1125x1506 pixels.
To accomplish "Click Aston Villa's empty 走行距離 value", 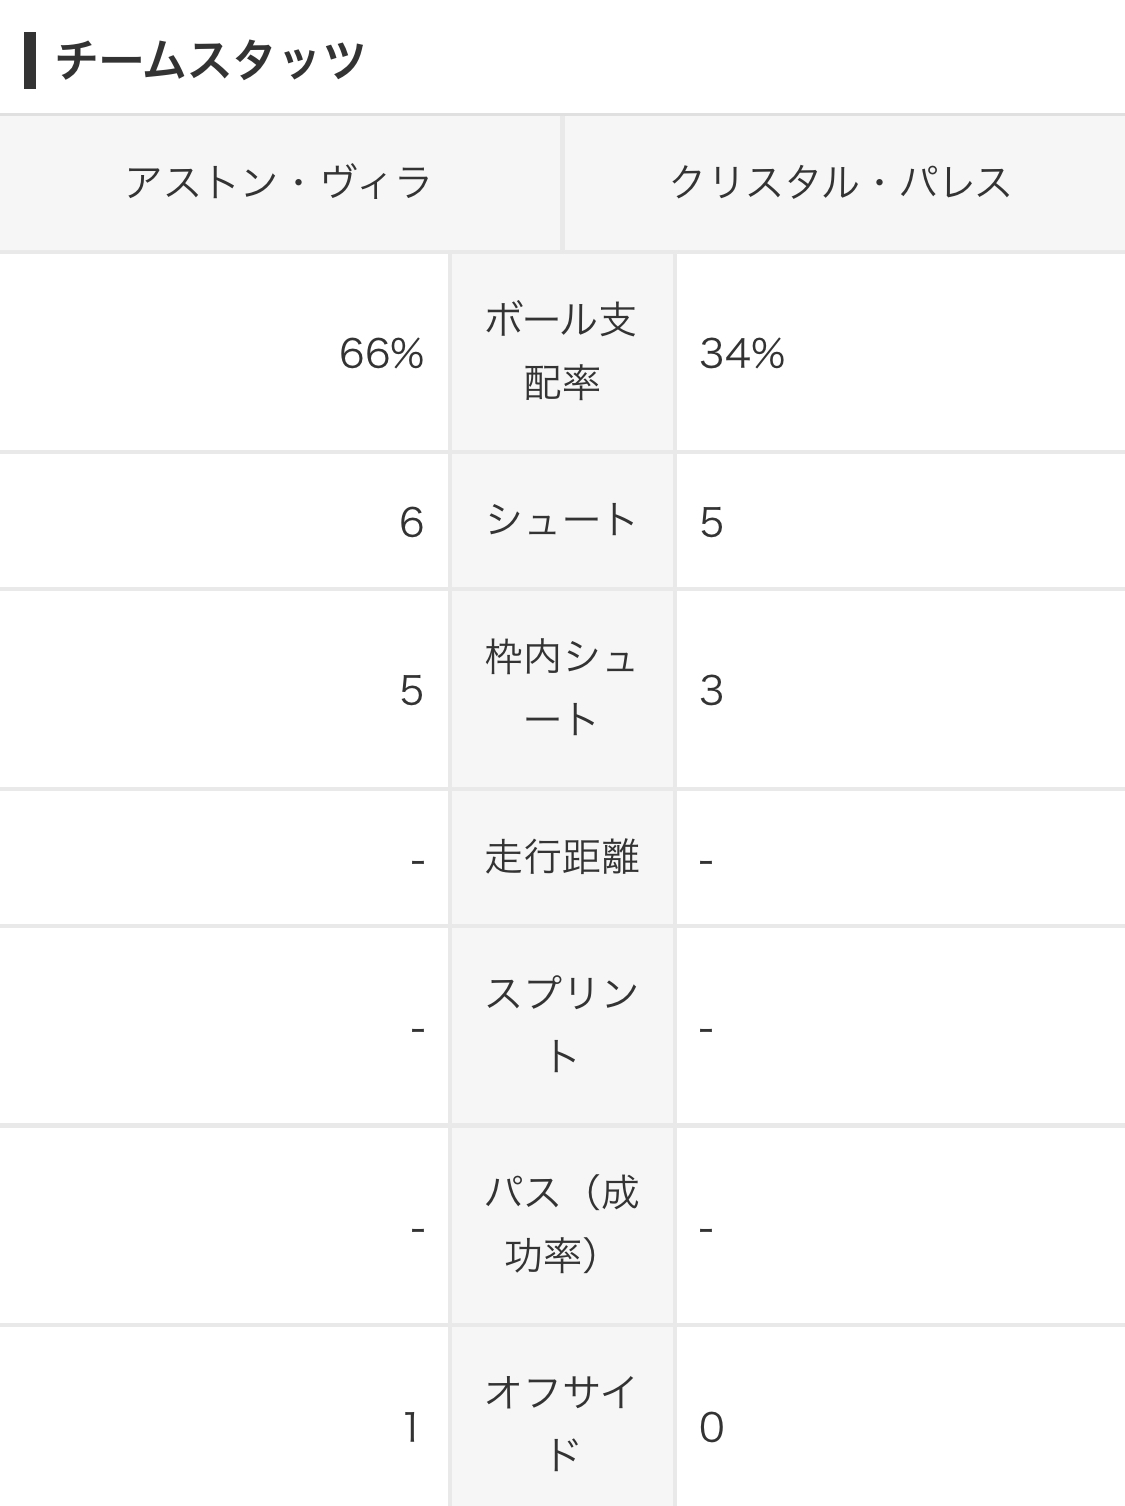I will [418, 860].
